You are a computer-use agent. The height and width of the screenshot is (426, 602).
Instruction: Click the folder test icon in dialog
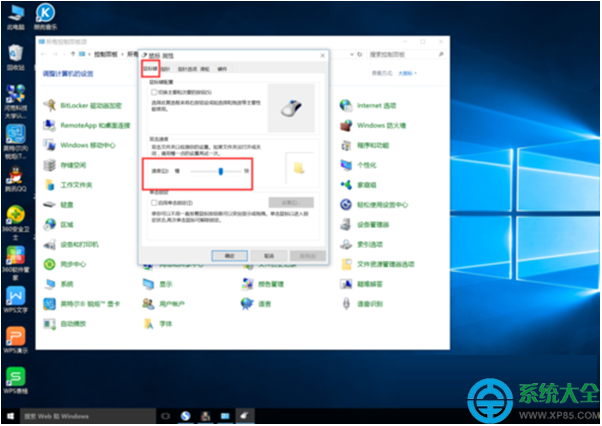(299, 168)
